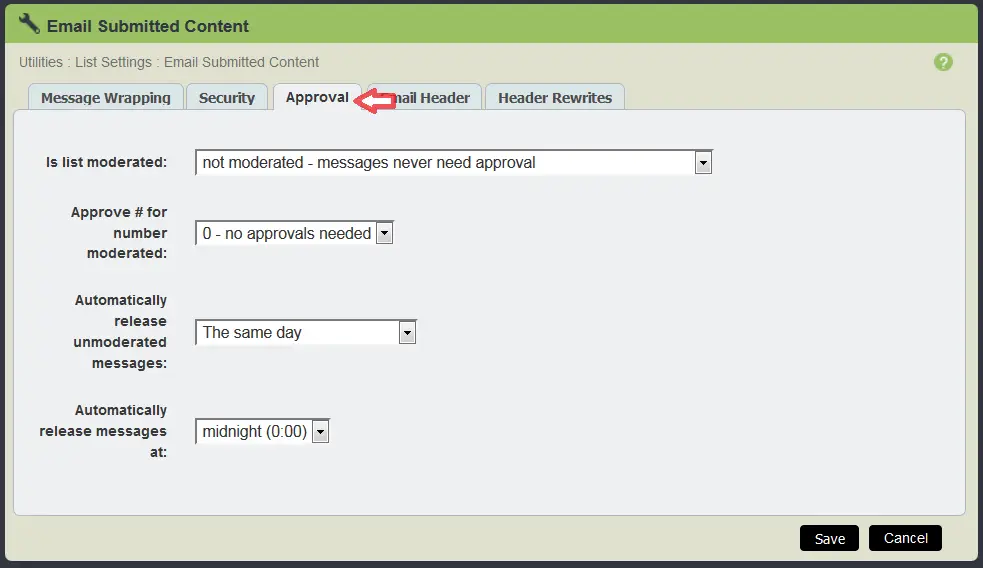This screenshot has height=568, width=983.
Task: Click the breadcrumb 'Utilities : List Settings' text
Action: click(85, 62)
